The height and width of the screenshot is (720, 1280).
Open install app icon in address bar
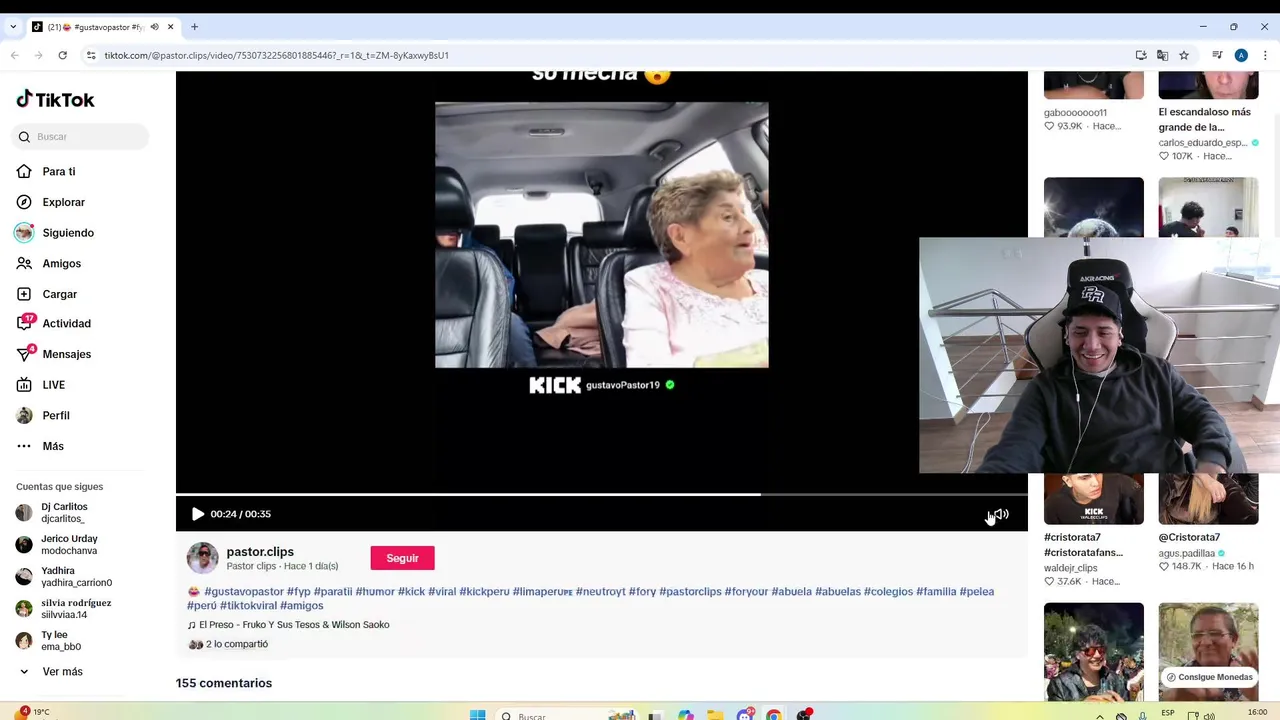click(x=1141, y=55)
